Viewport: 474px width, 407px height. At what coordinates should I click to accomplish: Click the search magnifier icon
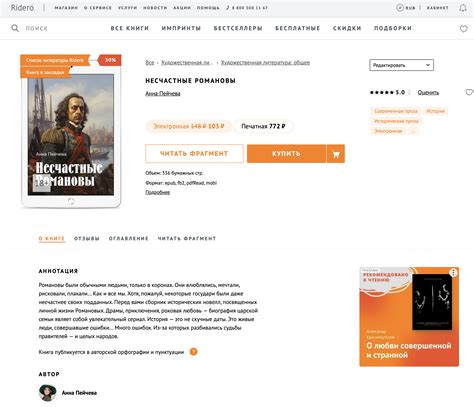15,28
